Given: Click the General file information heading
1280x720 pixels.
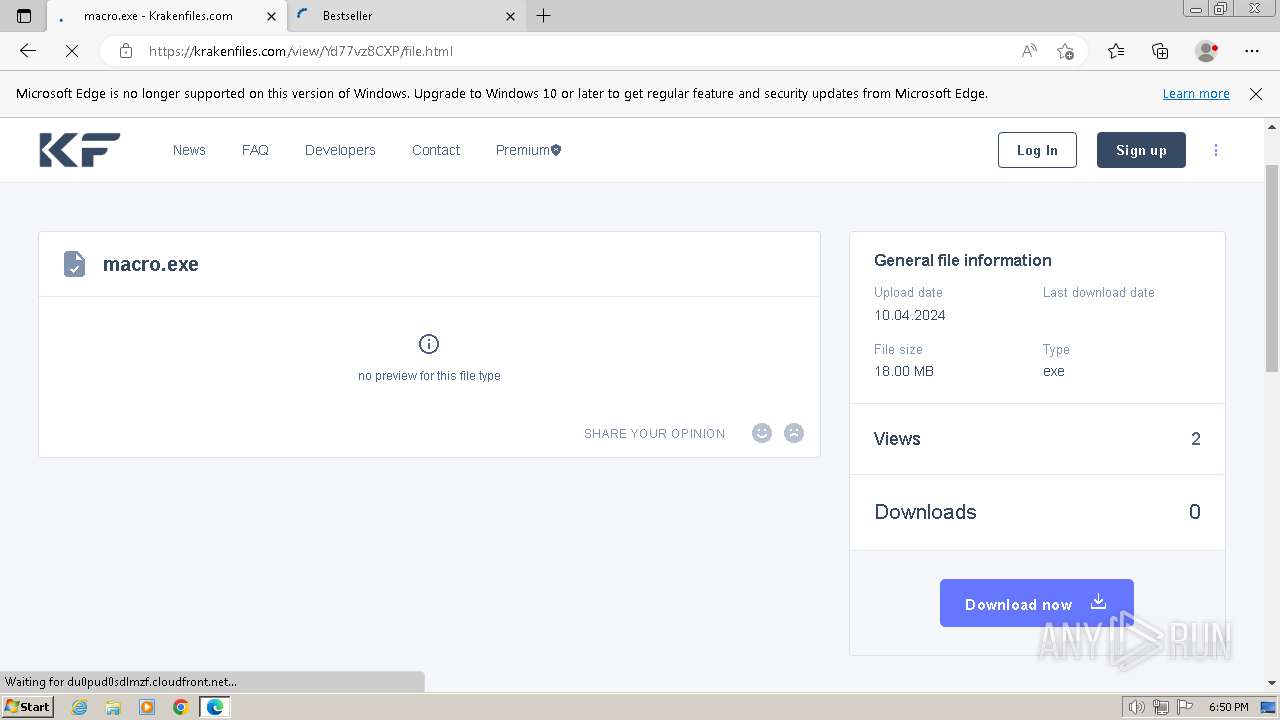Looking at the screenshot, I should [x=963, y=260].
